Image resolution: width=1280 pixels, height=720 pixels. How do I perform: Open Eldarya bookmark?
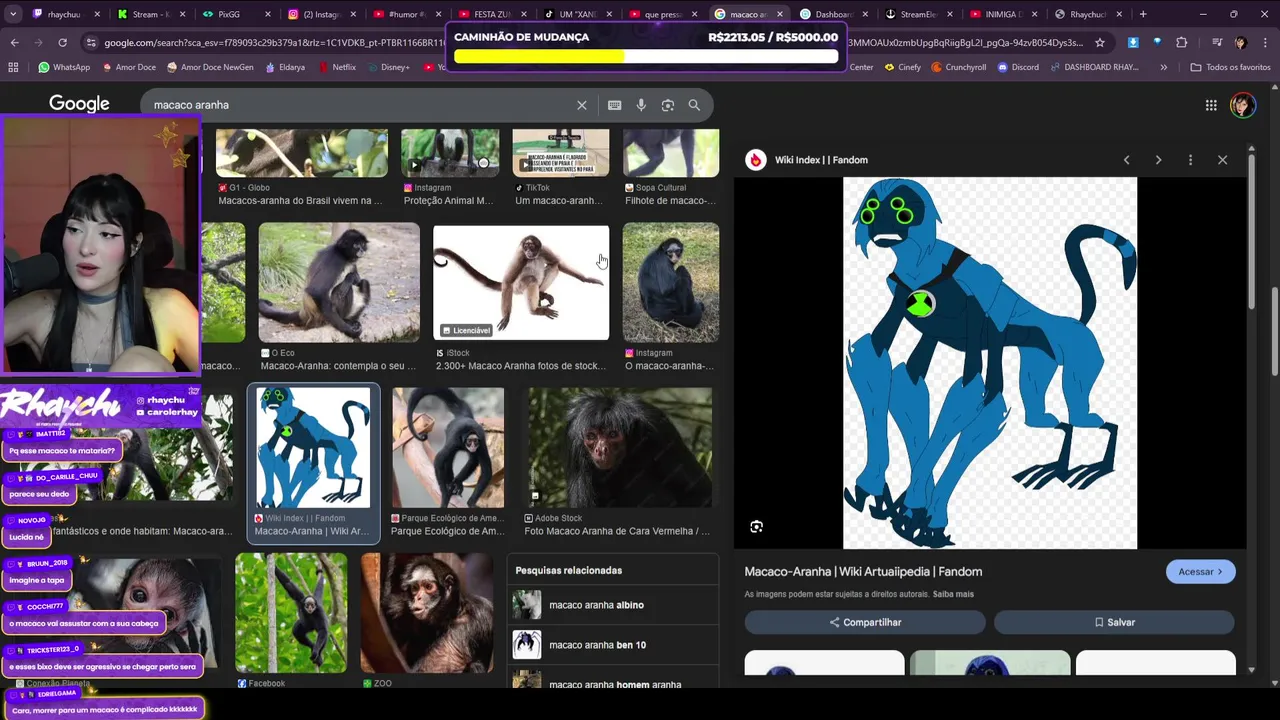[x=285, y=67]
